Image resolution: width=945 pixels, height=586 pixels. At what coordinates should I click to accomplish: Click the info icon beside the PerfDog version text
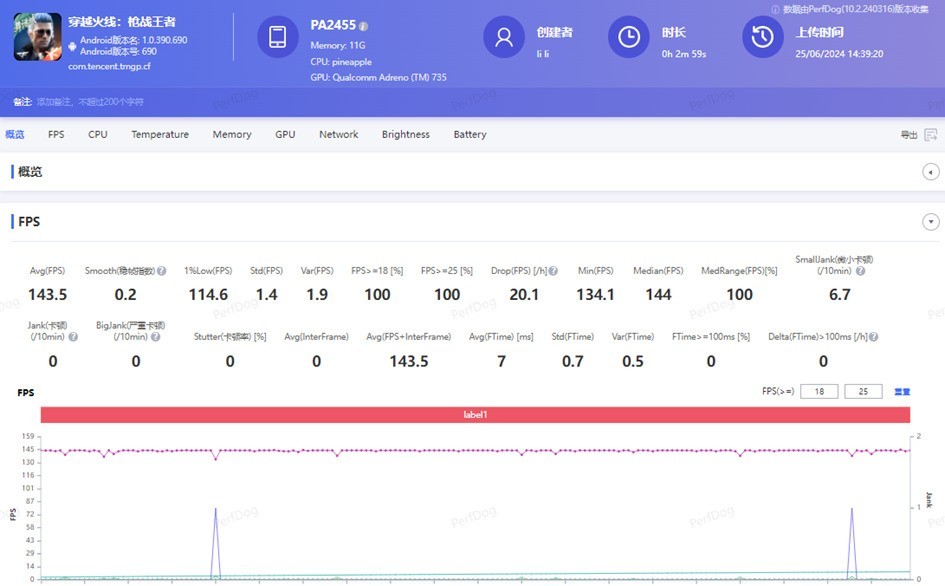tap(776, 8)
